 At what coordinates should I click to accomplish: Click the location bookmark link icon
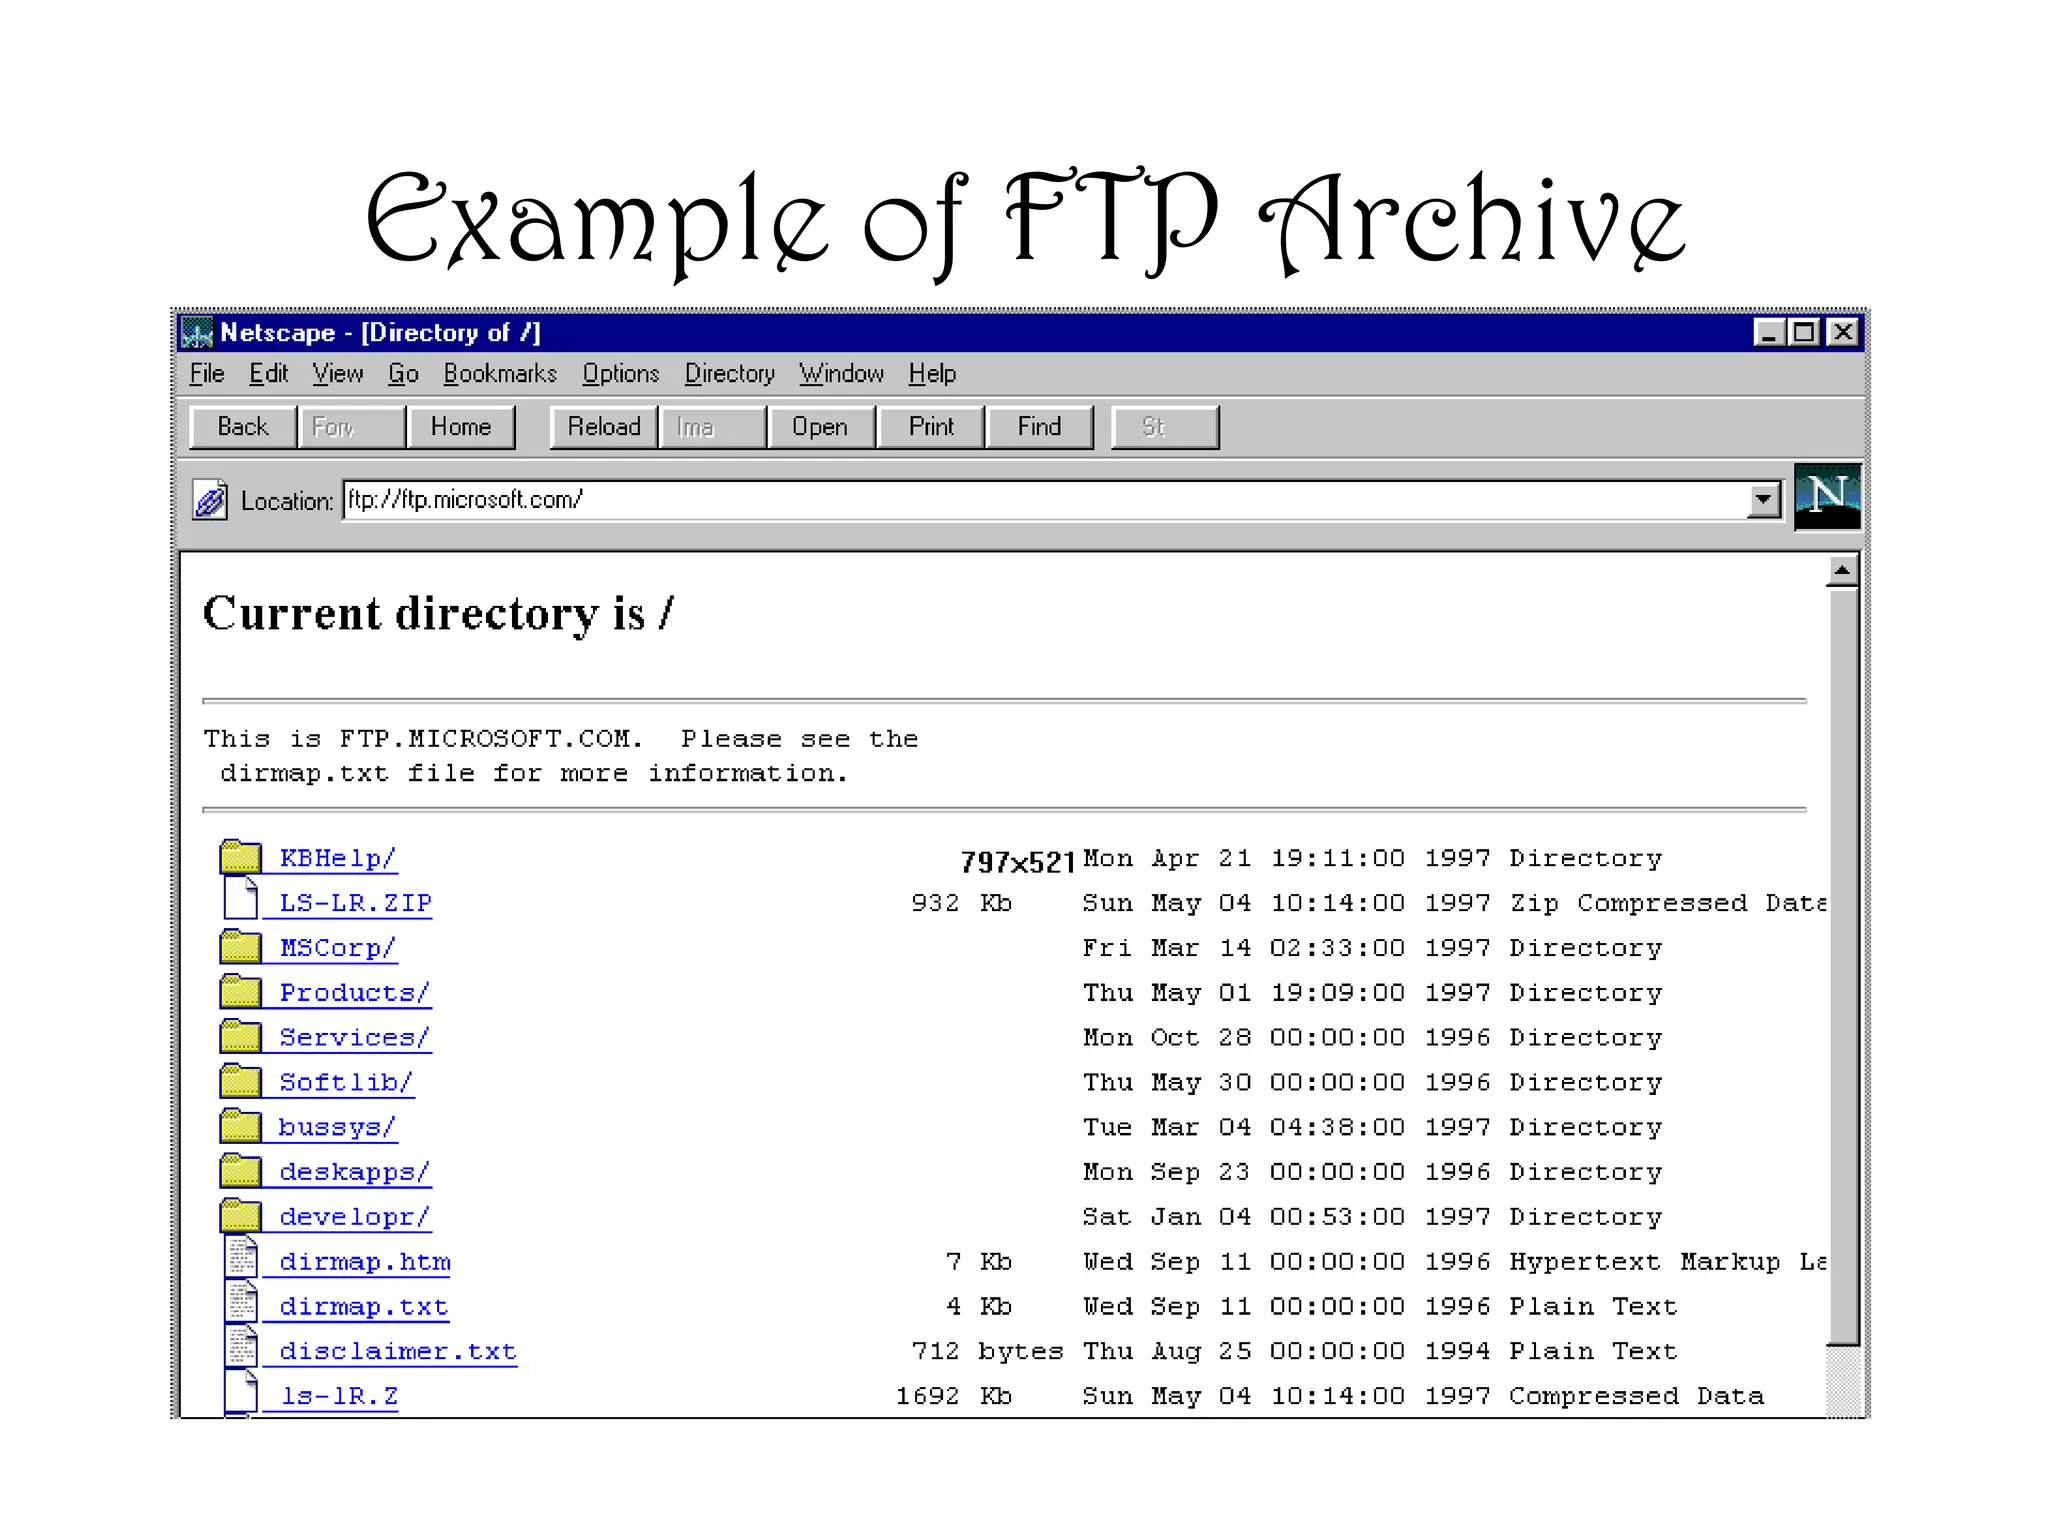[x=210, y=500]
